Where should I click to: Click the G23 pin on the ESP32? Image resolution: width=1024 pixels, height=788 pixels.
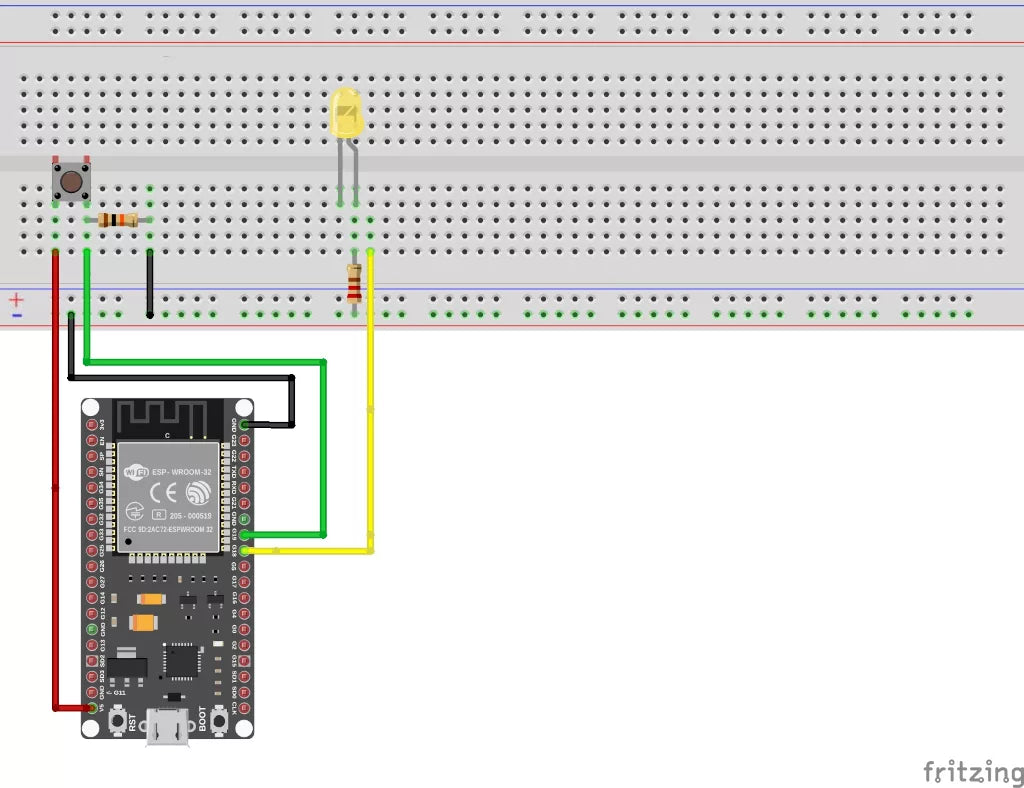pos(245,440)
